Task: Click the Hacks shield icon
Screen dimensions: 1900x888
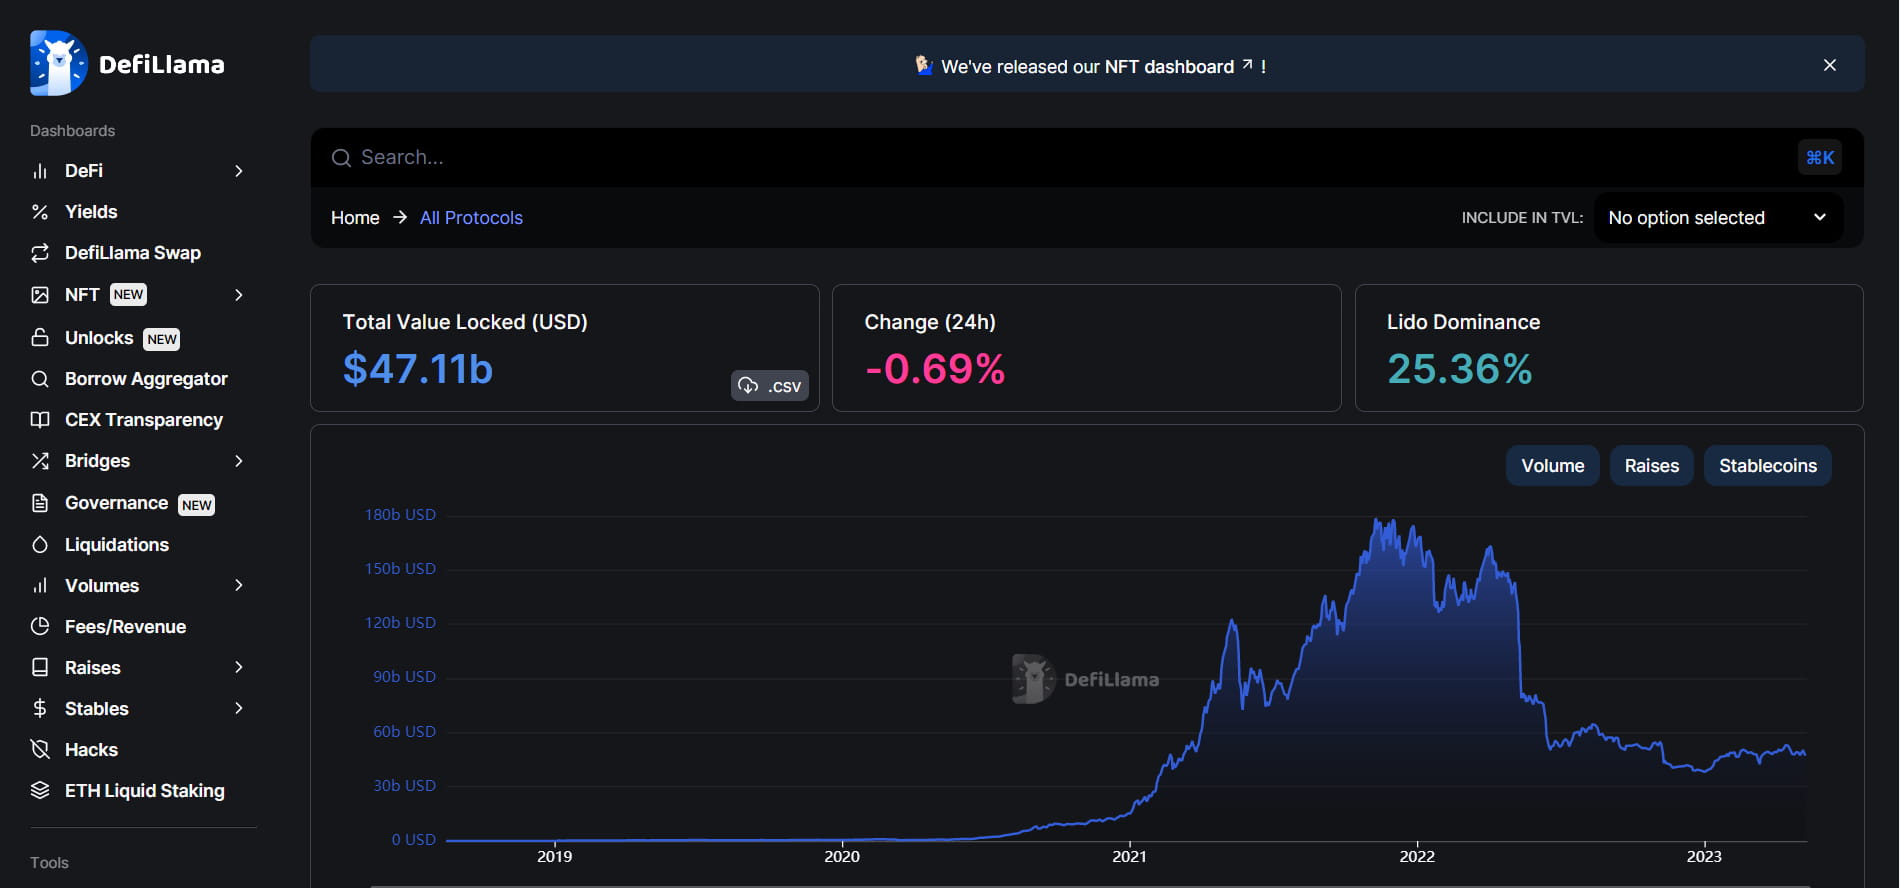Action: [x=40, y=750]
